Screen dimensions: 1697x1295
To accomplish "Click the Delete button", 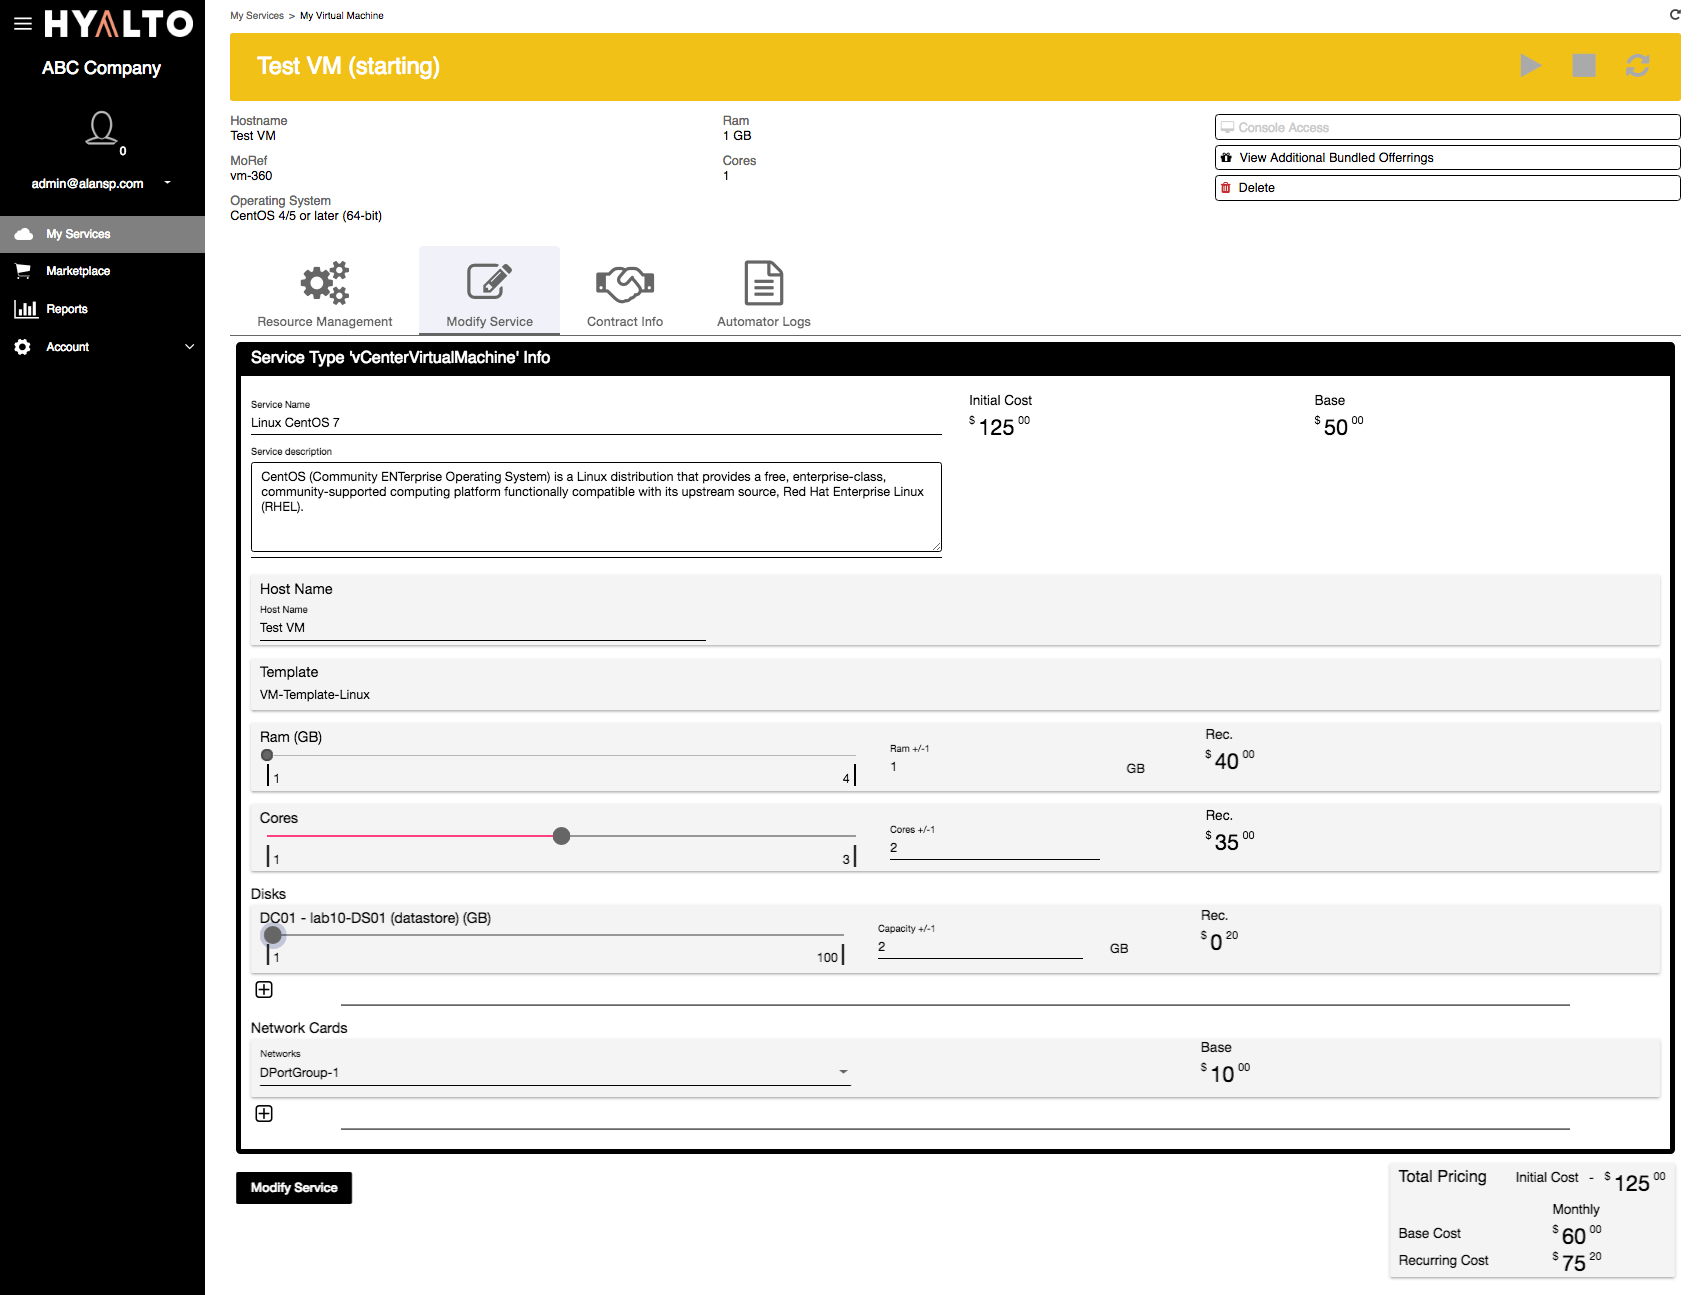I will (1447, 188).
